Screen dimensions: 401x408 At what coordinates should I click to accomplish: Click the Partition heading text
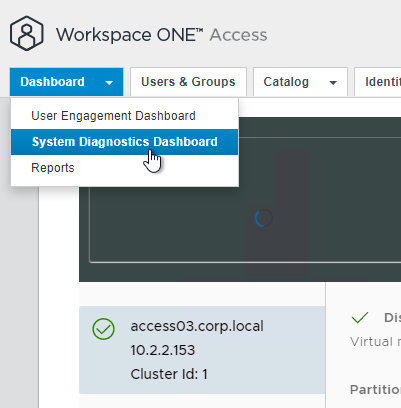375,390
